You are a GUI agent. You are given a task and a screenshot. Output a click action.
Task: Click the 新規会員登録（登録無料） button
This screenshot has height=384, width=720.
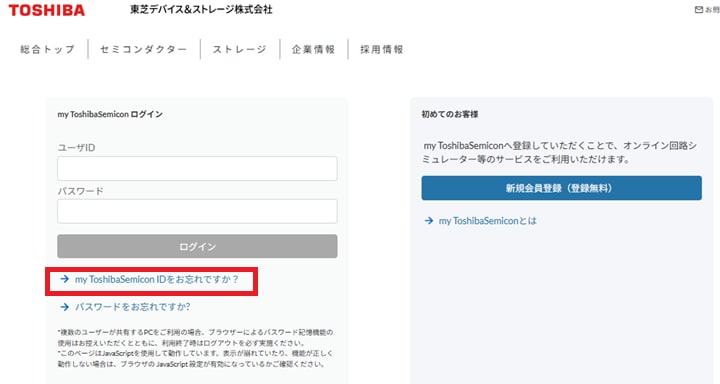point(561,188)
